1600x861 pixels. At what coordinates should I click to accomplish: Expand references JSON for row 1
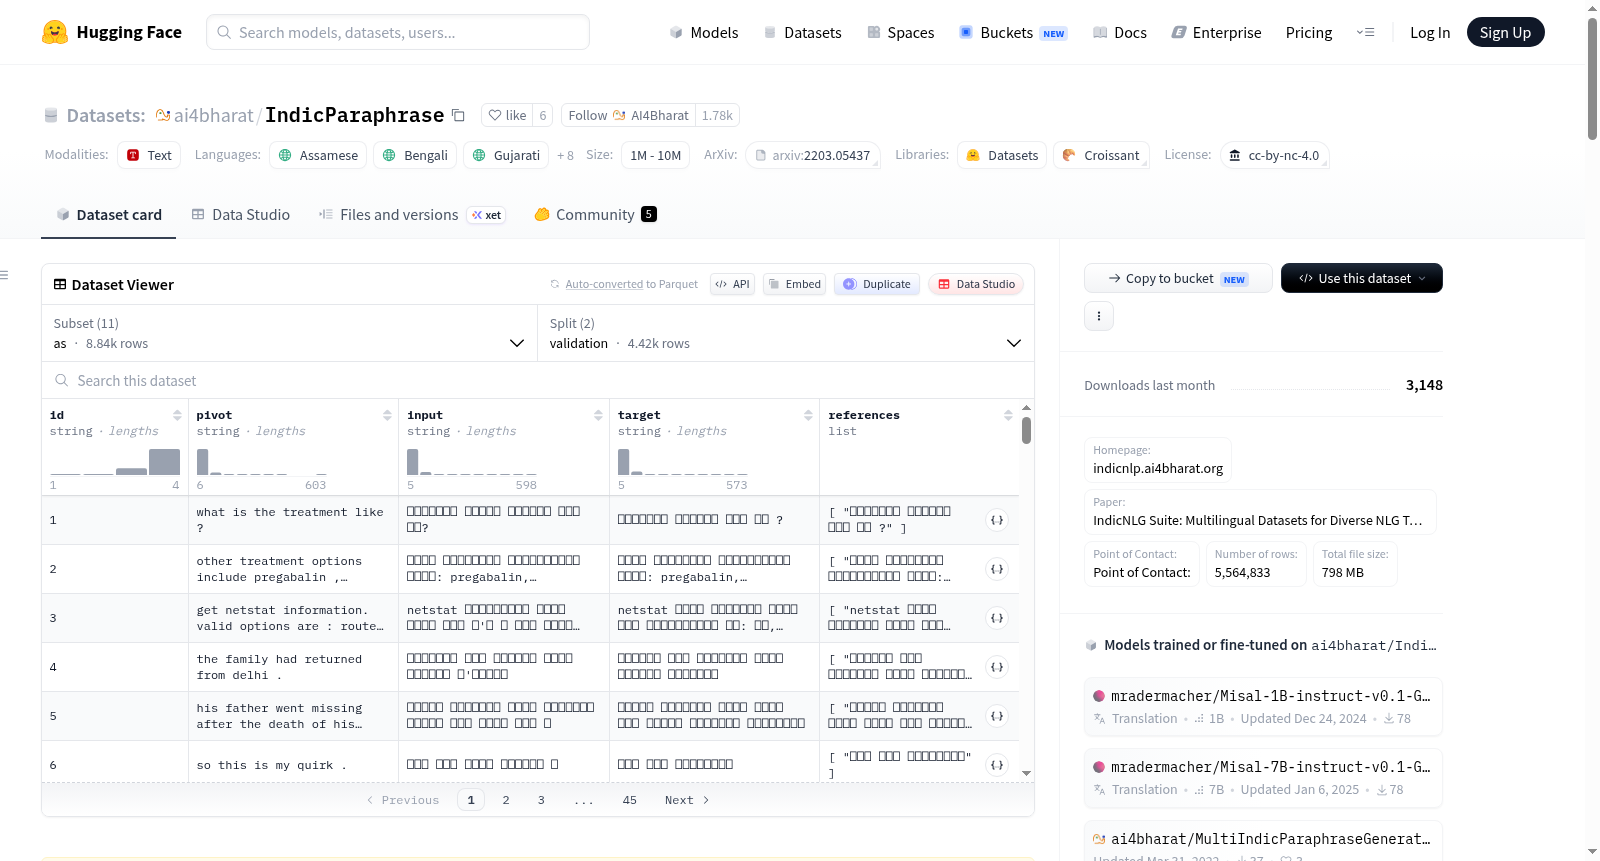tap(997, 520)
